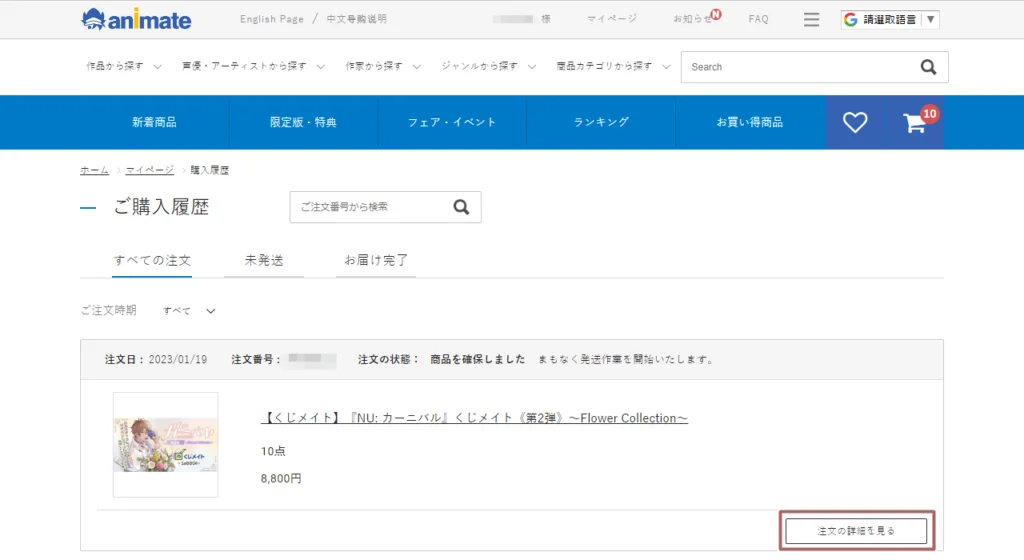Viewport: 1024px width, 560px height.
Task: Click the animate logo
Action: (x=136, y=20)
